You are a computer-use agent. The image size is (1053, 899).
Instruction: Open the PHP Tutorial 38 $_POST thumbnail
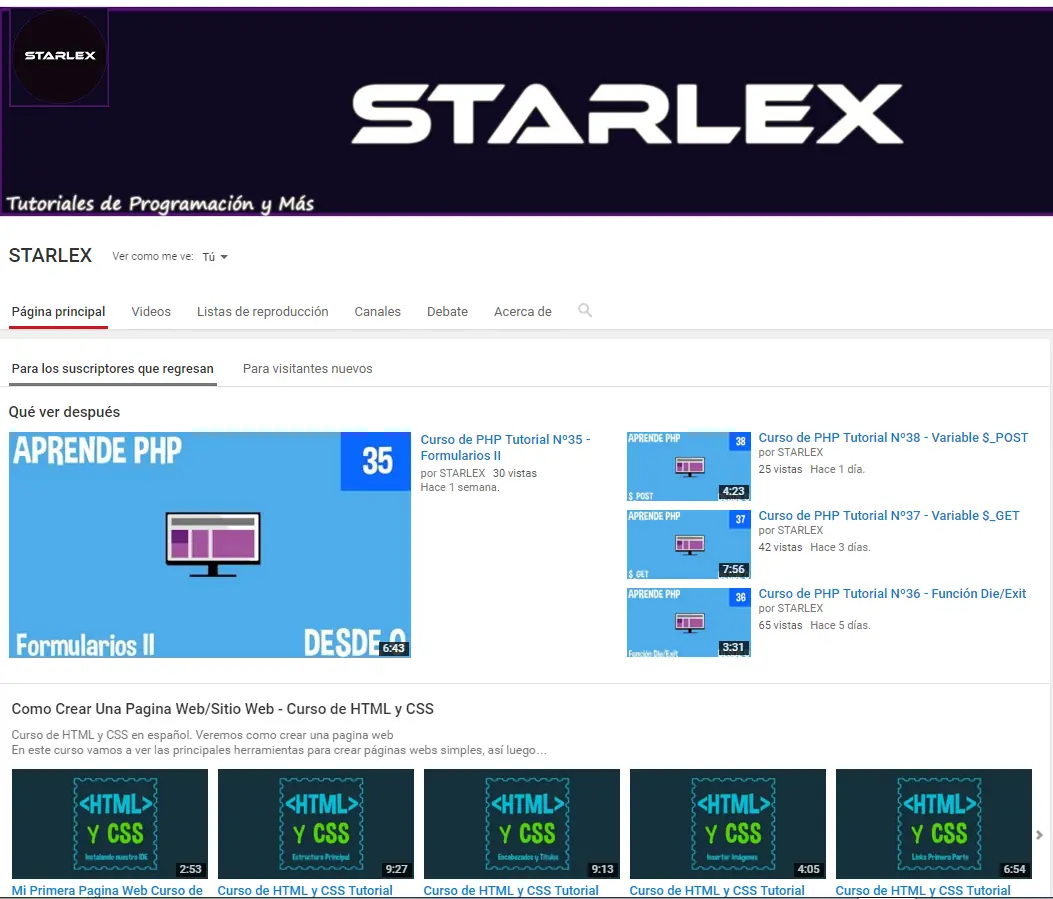coord(688,466)
